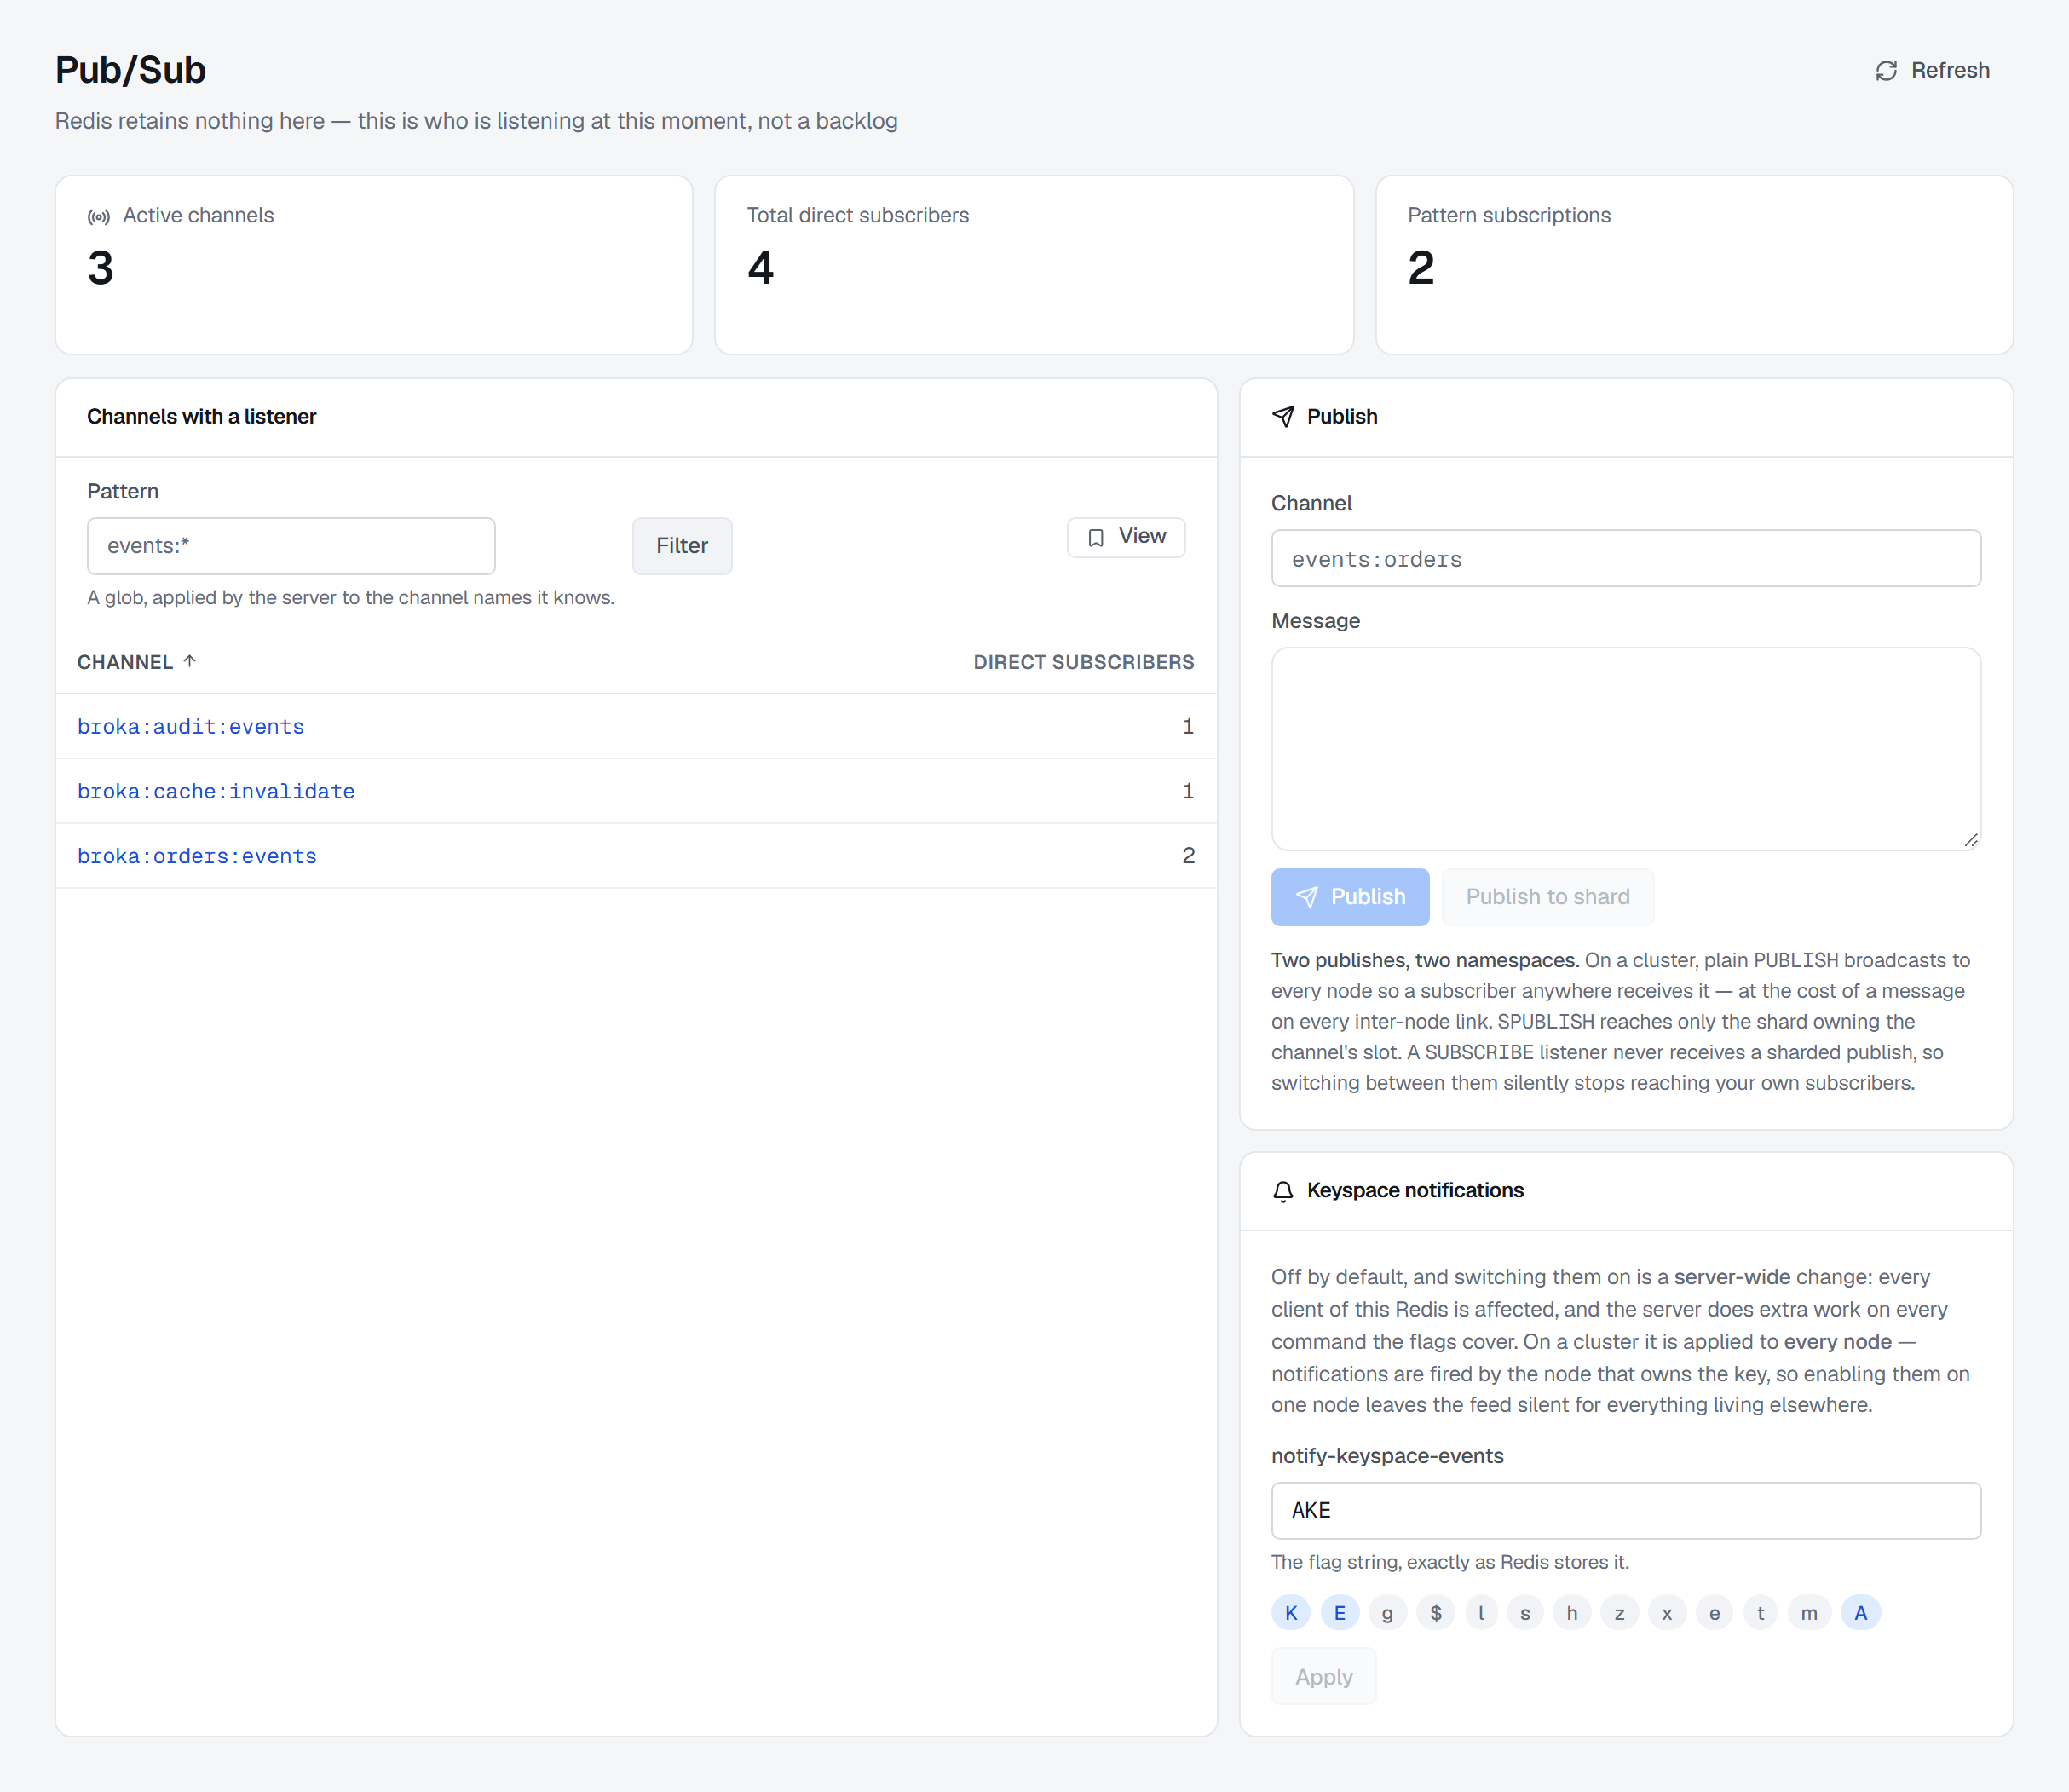Toggle the lowercase e flag chip

pos(1715,1613)
